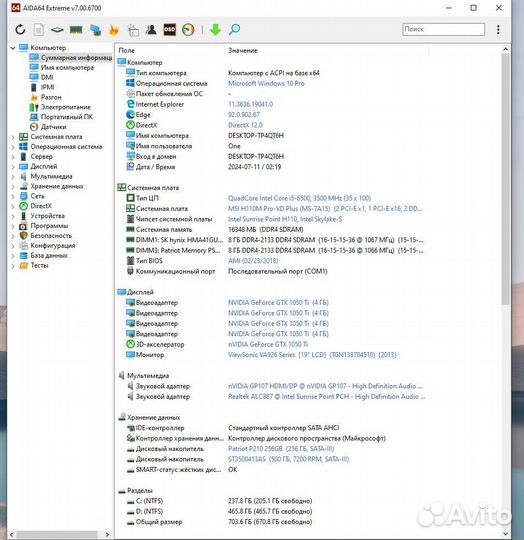Select the DIMM1: SK hynix memory row
This screenshot has height=540, width=524.
point(275,240)
